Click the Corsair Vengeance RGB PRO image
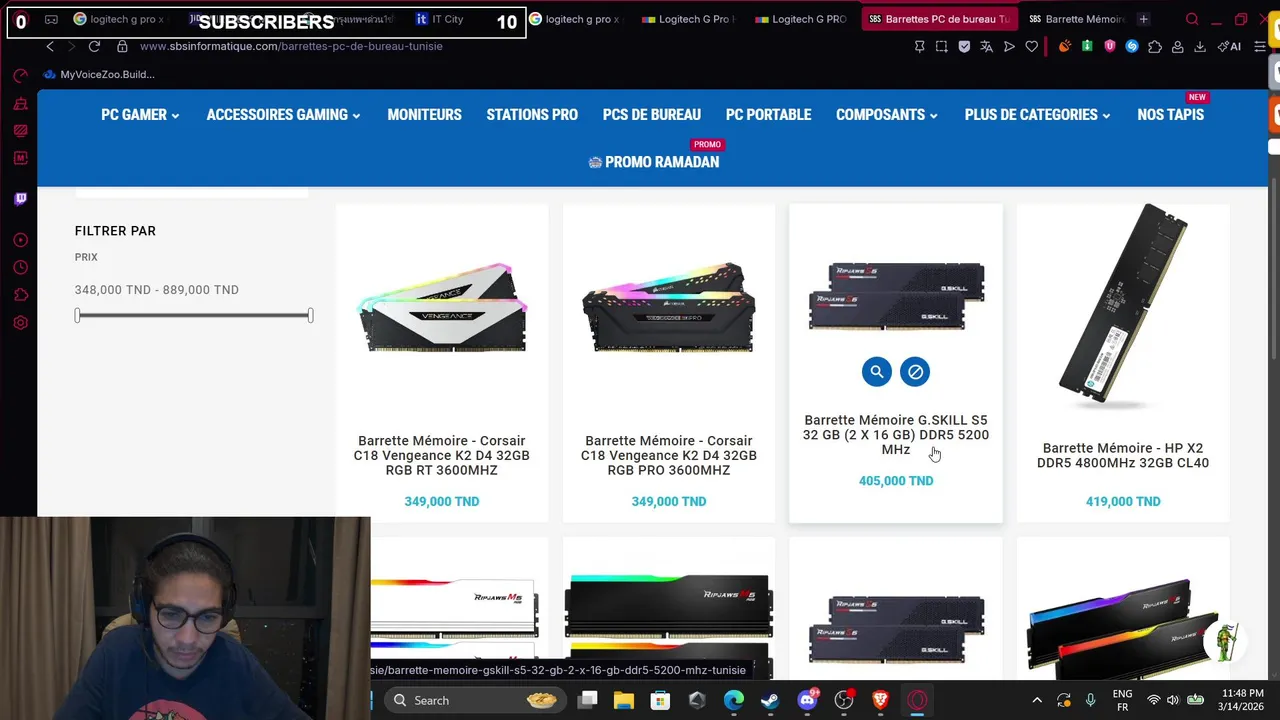This screenshot has height=720, width=1280. pos(669,308)
